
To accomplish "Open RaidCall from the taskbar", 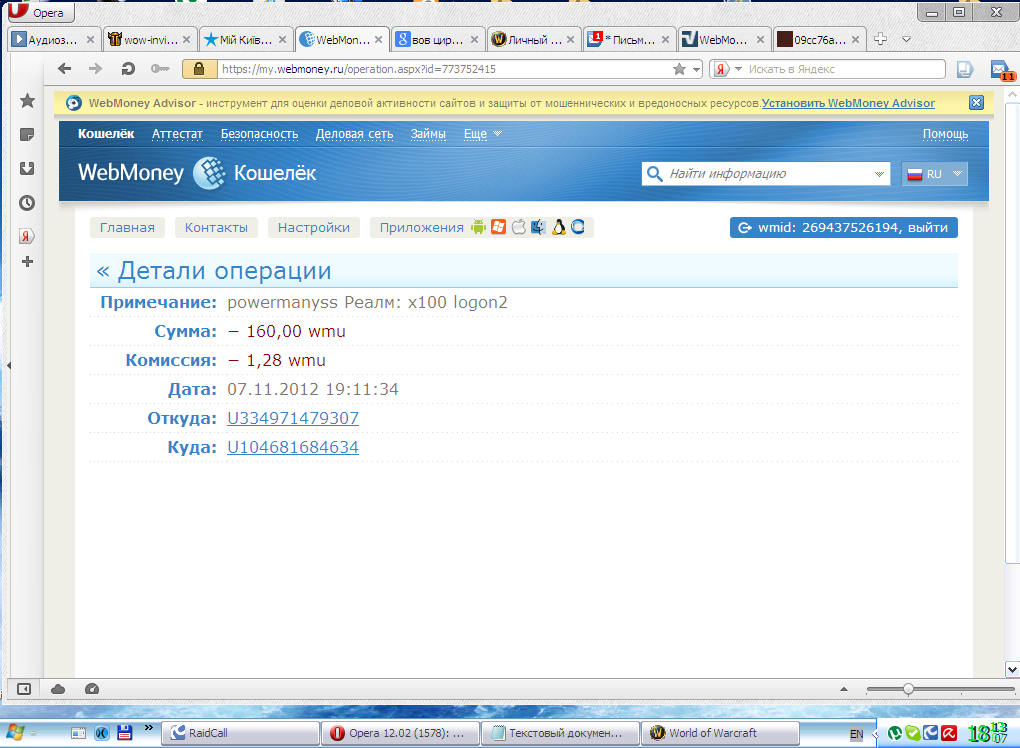I will pyautogui.click(x=240, y=733).
